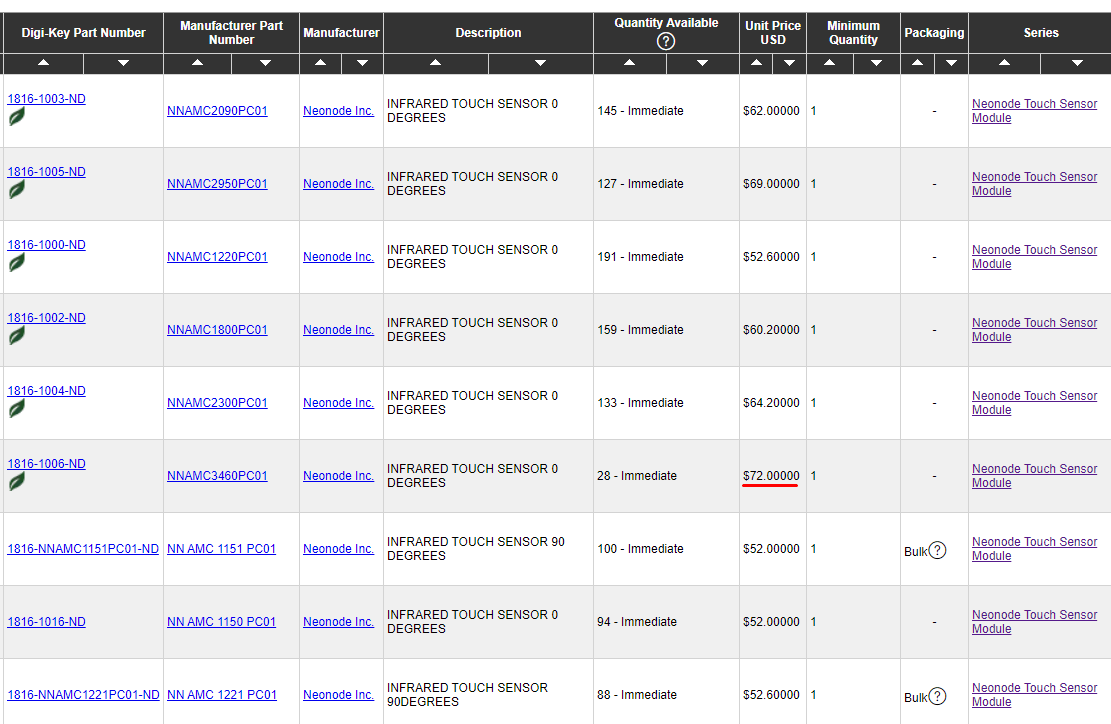Click Neonode Inc. link in NNAMC2090PC01 row

[339, 111]
